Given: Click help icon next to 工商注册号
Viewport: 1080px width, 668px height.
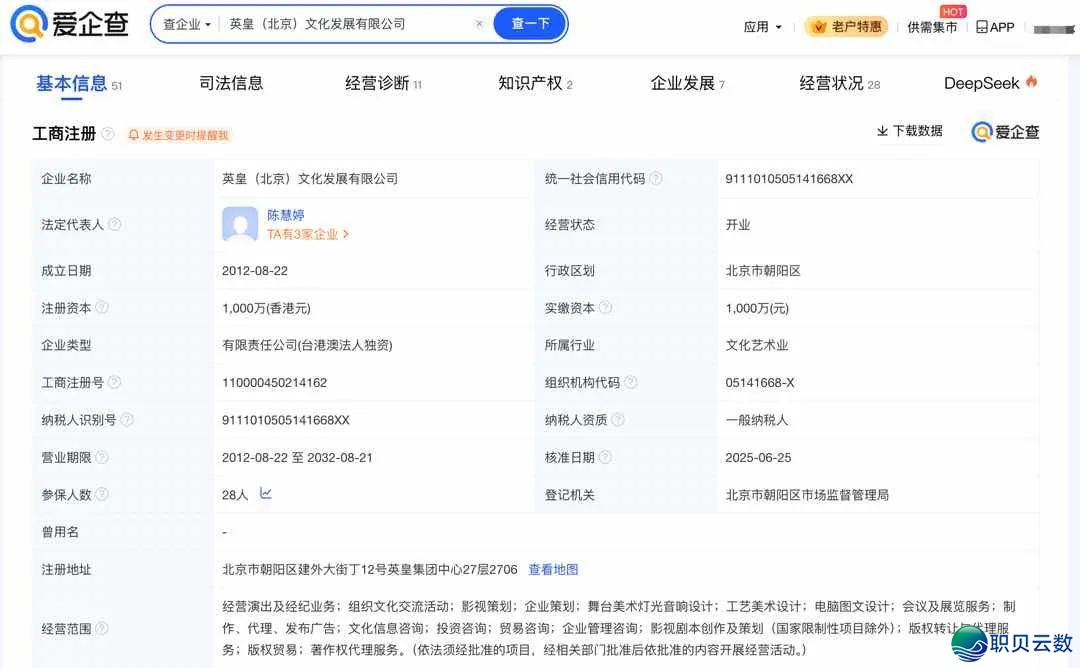Looking at the screenshot, I should click(114, 382).
